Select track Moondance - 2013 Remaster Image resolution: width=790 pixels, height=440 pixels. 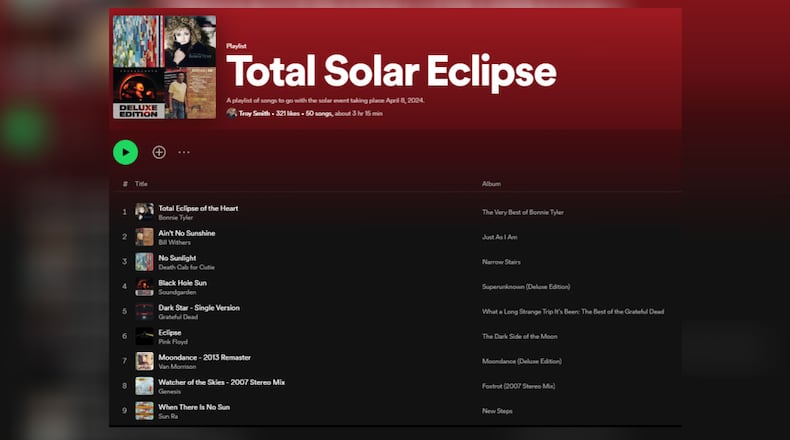tap(204, 357)
